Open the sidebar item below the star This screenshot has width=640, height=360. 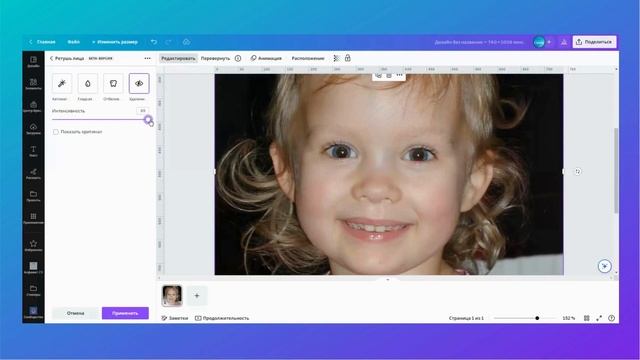coord(33,268)
